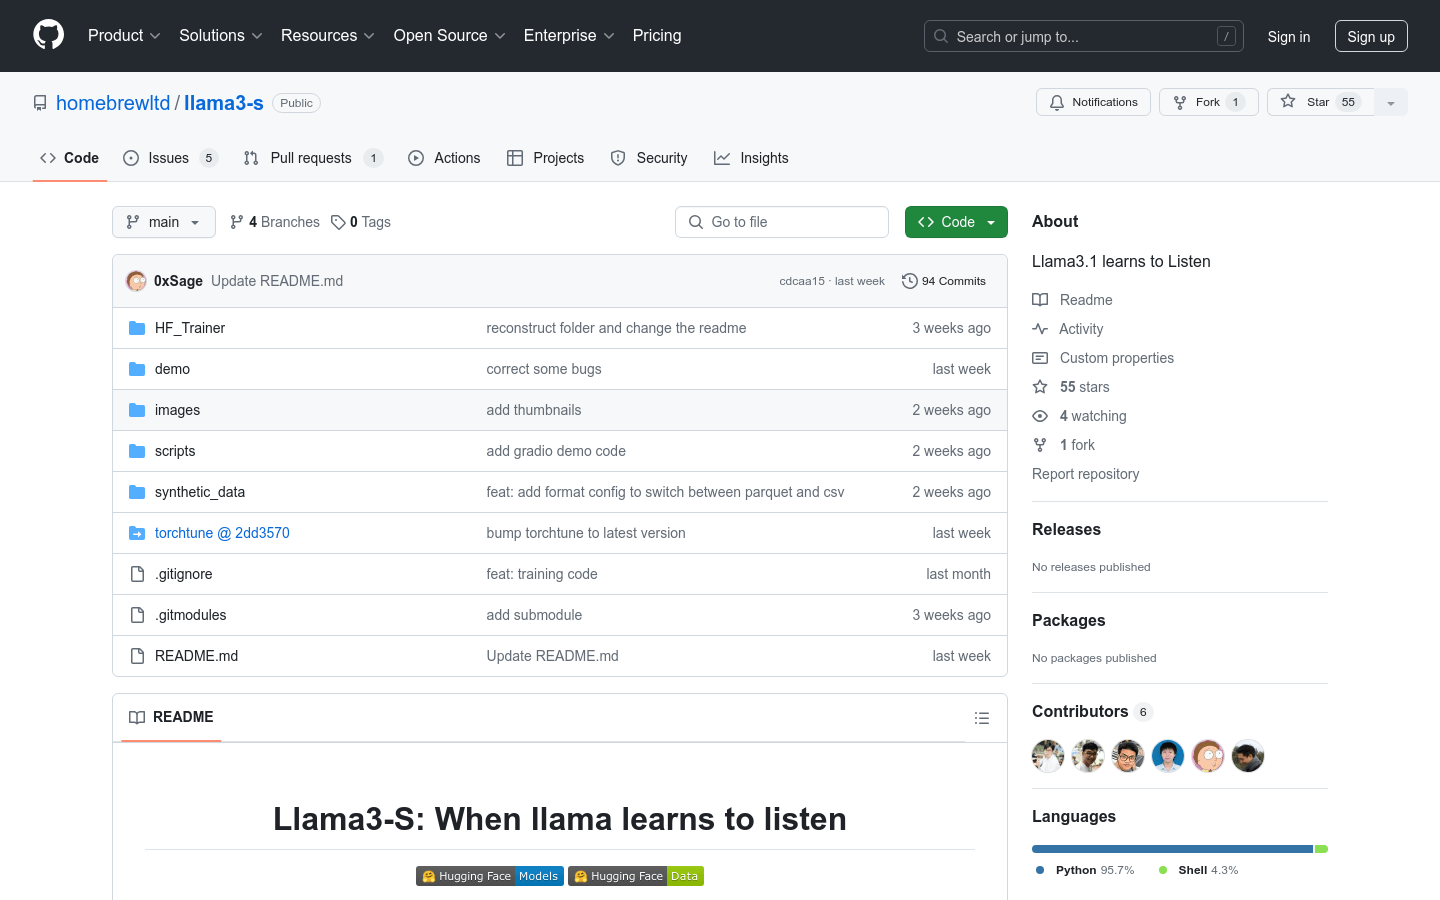This screenshot has width=1440, height=900.
Task: Switch to the Issues tab
Action: pyautogui.click(x=170, y=158)
